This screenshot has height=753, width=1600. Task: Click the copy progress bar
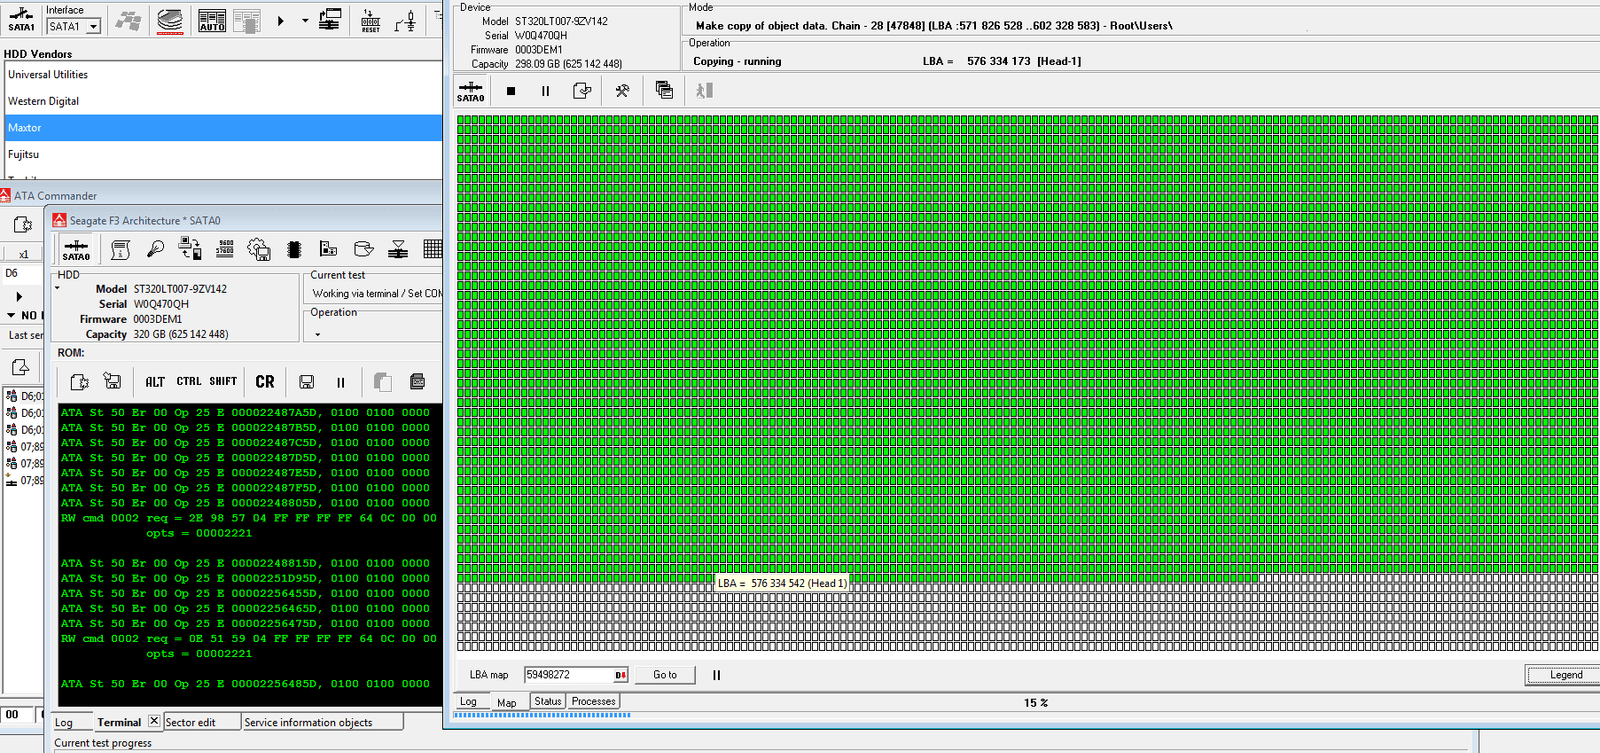1027,715
